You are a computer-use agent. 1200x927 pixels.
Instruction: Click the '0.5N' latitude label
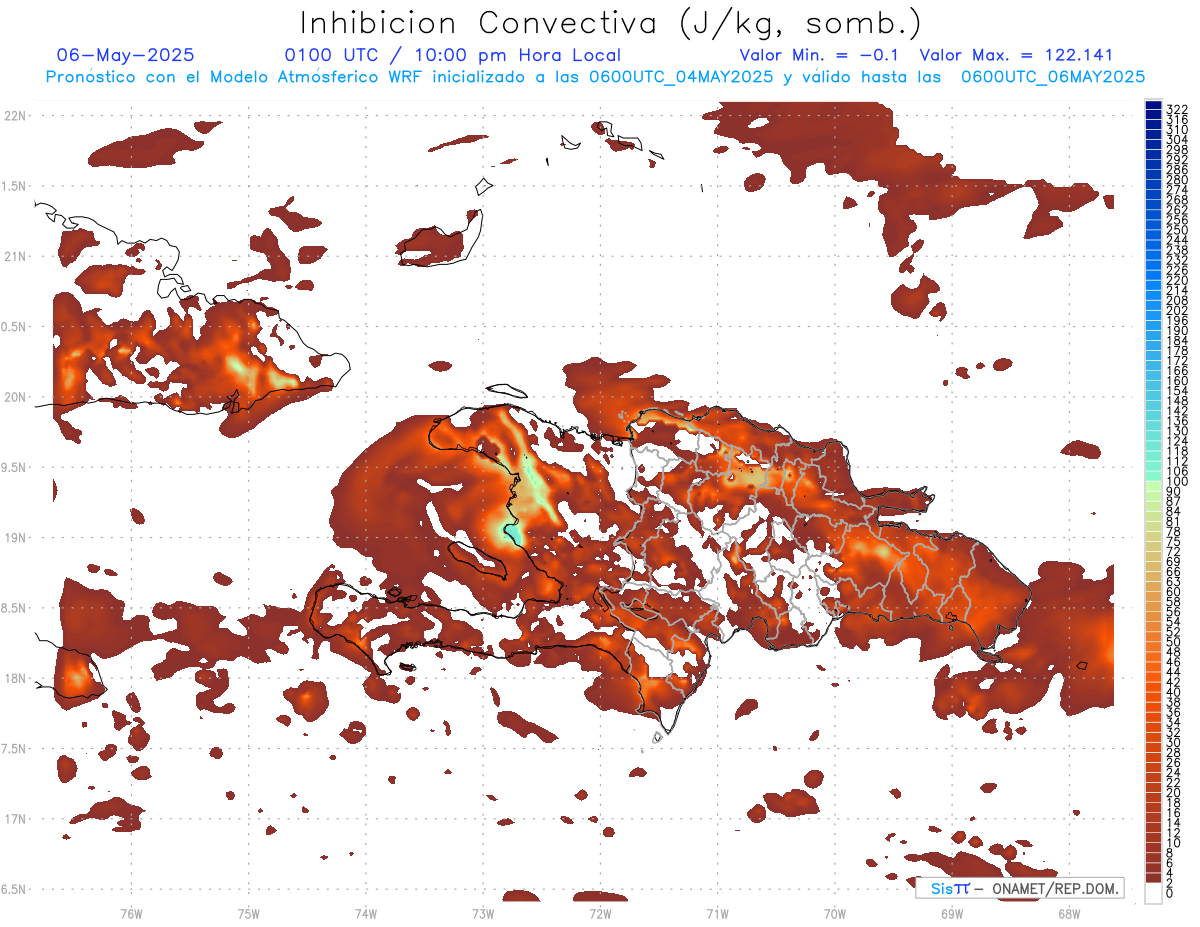pyautogui.click(x=15, y=327)
